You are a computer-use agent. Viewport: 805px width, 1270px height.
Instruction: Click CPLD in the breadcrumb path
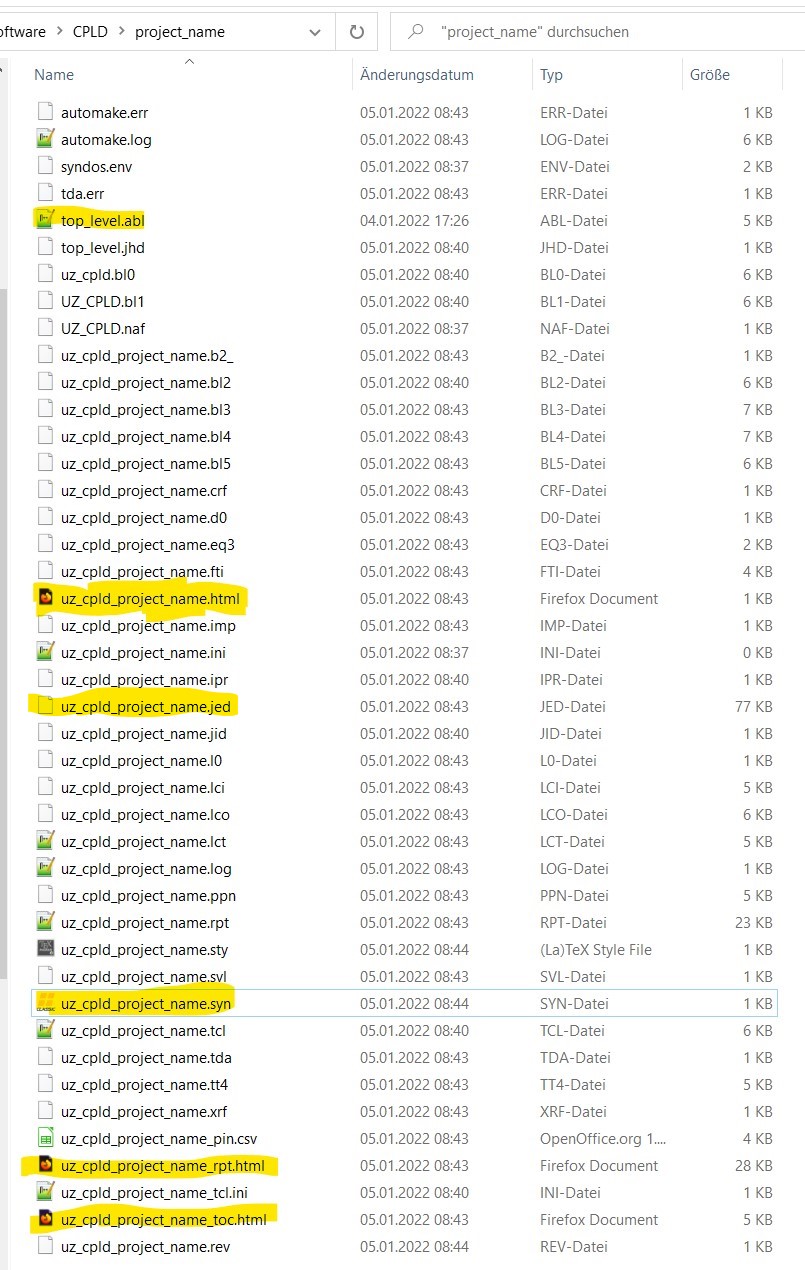pos(89,32)
